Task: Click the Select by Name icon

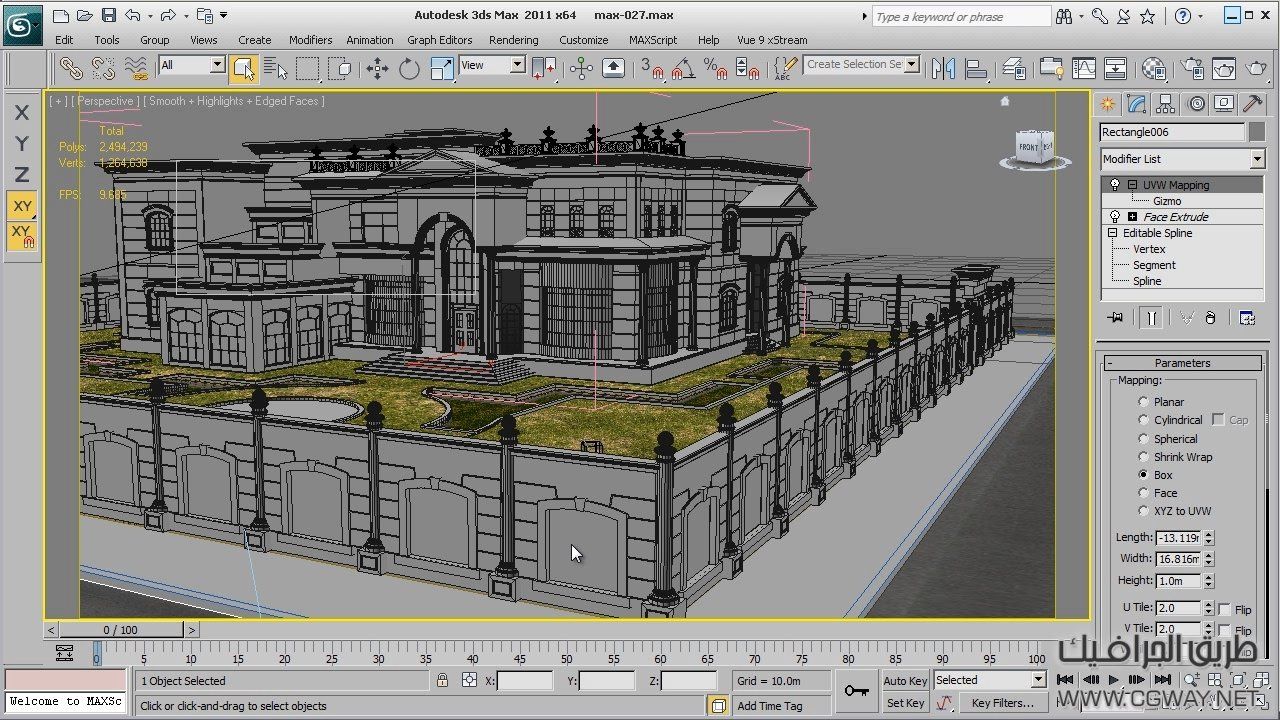Action: [x=275, y=68]
